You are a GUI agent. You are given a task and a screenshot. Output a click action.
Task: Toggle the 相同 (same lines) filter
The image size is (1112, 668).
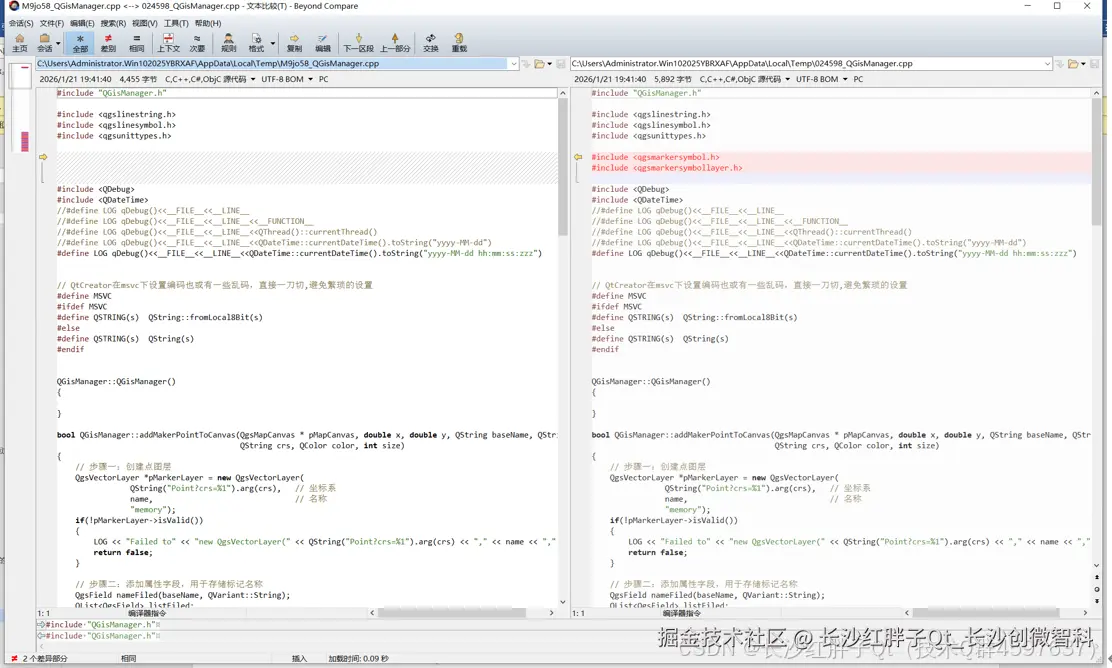(x=136, y=42)
